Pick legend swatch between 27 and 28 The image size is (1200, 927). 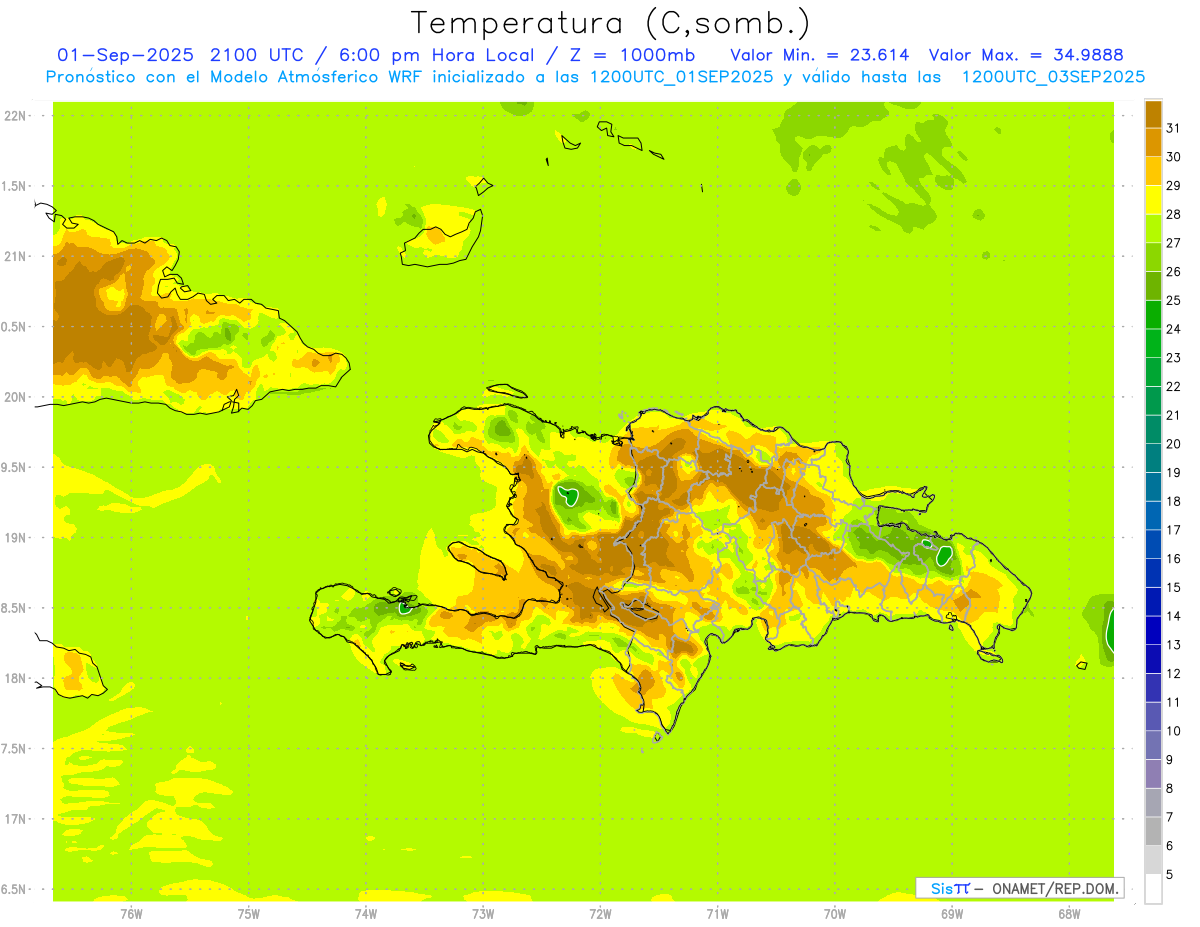(x=1153, y=228)
